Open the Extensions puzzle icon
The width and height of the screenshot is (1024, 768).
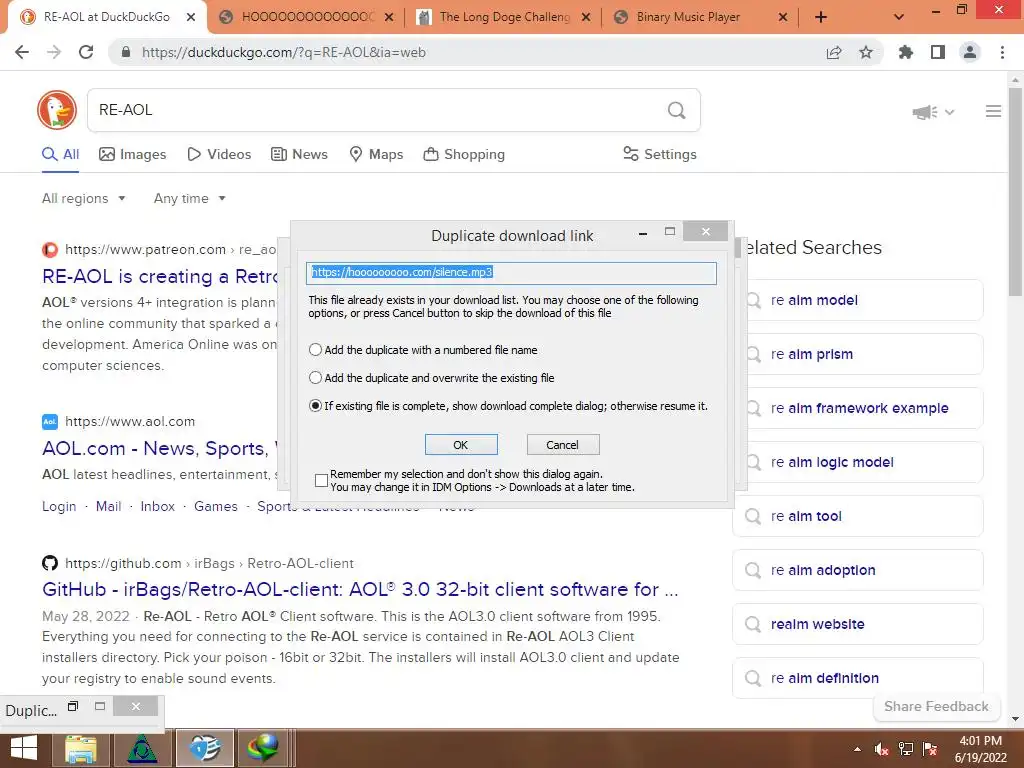pyautogui.click(x=906, y=52)
